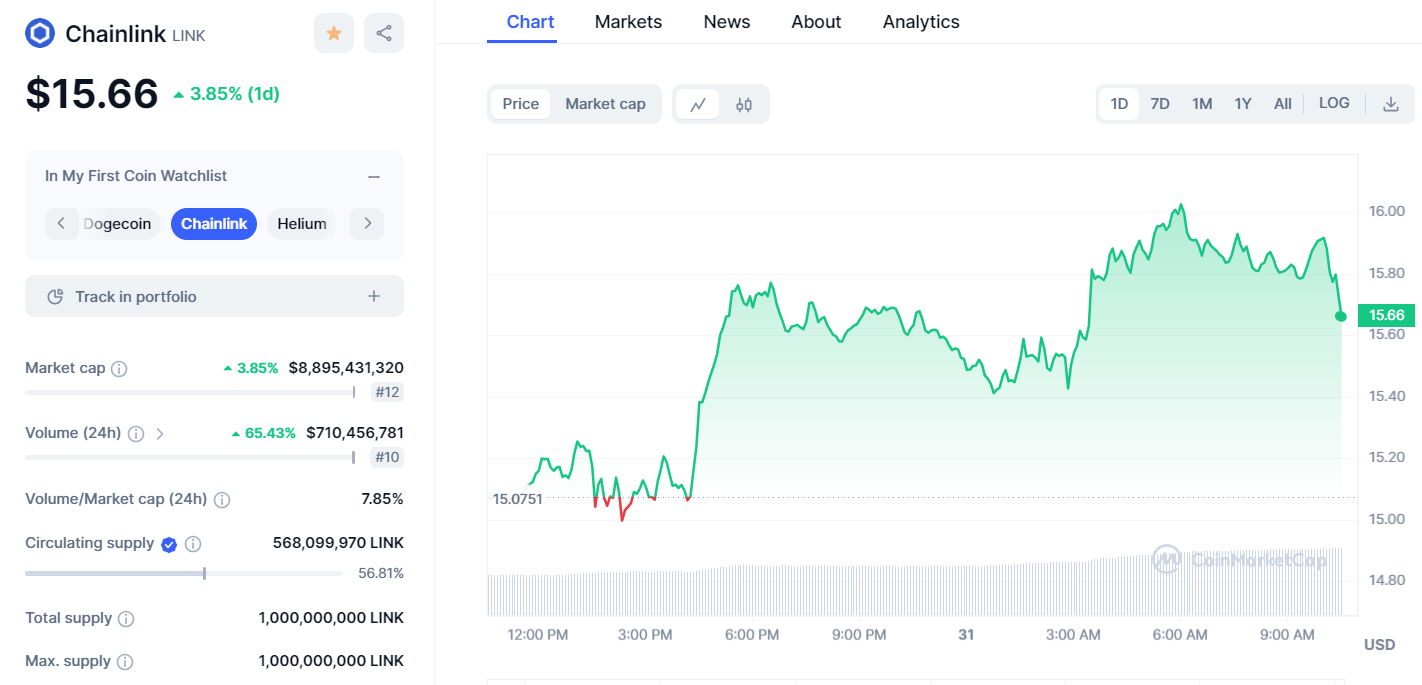The width and height of the screenshot is (1422, 685).
Task: Click the #12 market cap rank badge
Action: pos(387,392)
